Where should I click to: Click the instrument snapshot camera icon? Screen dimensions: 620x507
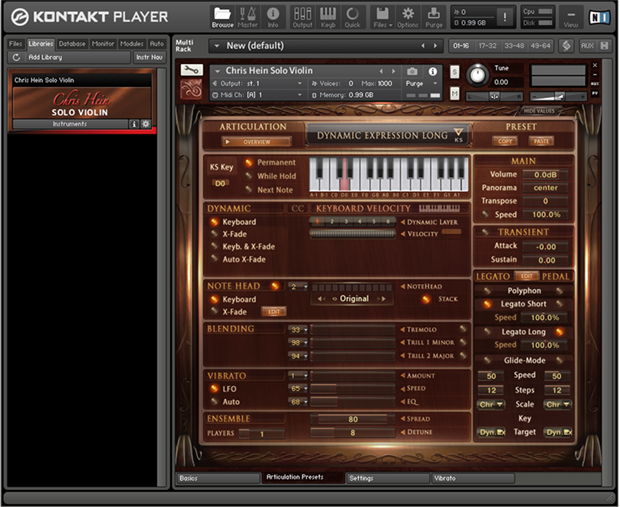pos(411,71)
